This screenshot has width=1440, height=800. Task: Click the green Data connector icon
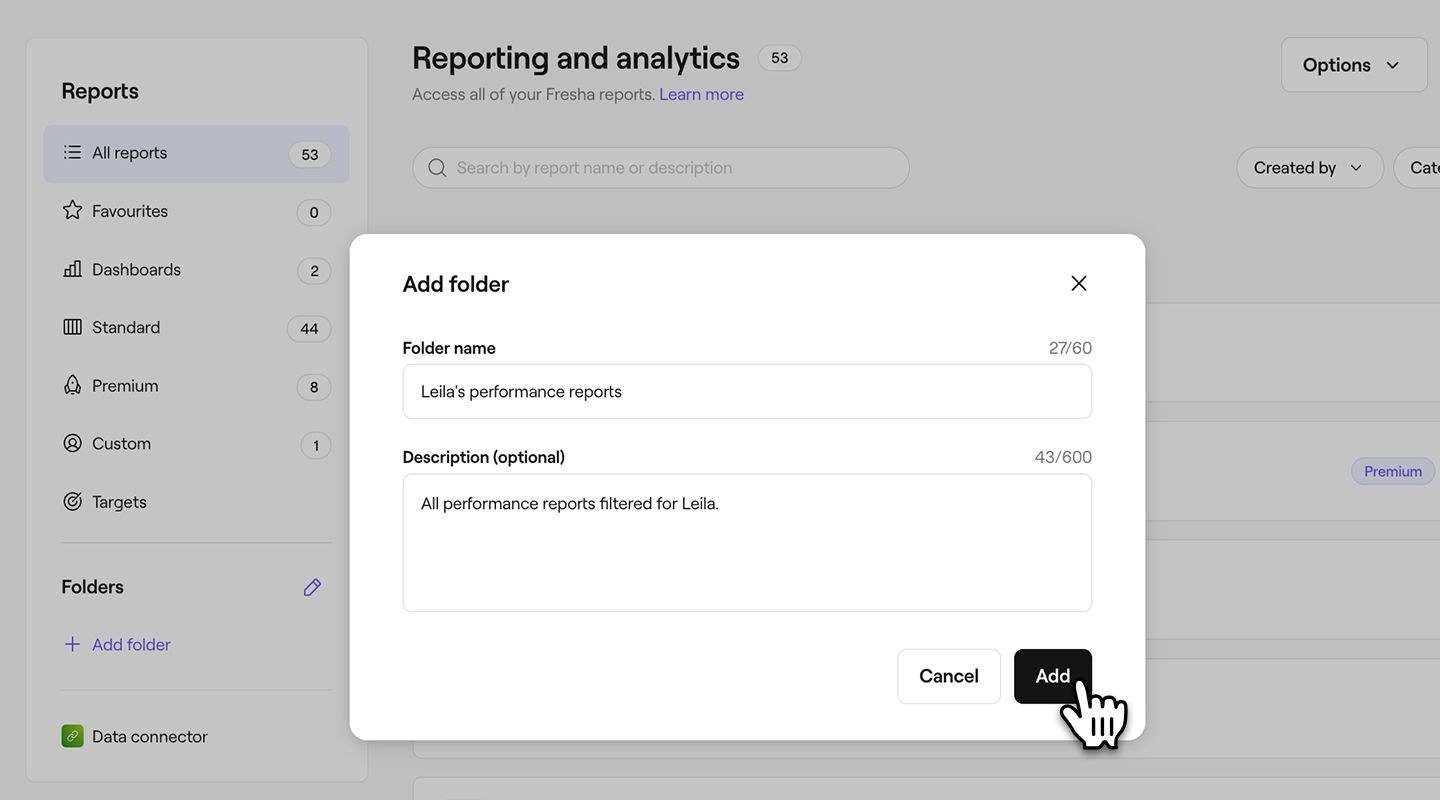[x=72, y=737]
